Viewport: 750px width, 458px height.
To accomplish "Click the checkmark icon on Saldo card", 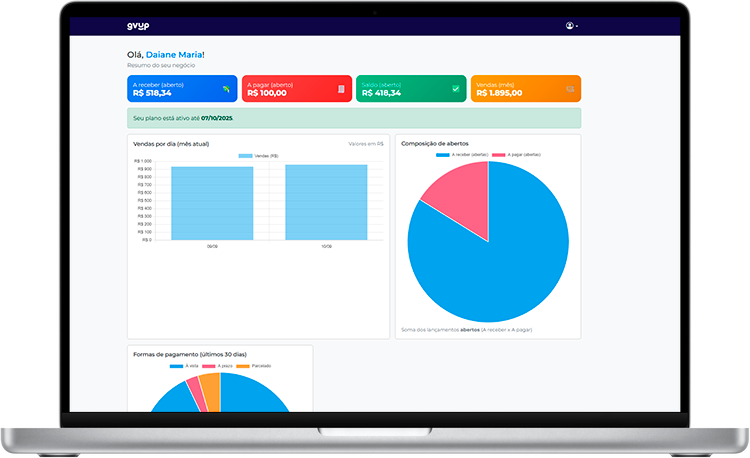I will coord(455,89).
